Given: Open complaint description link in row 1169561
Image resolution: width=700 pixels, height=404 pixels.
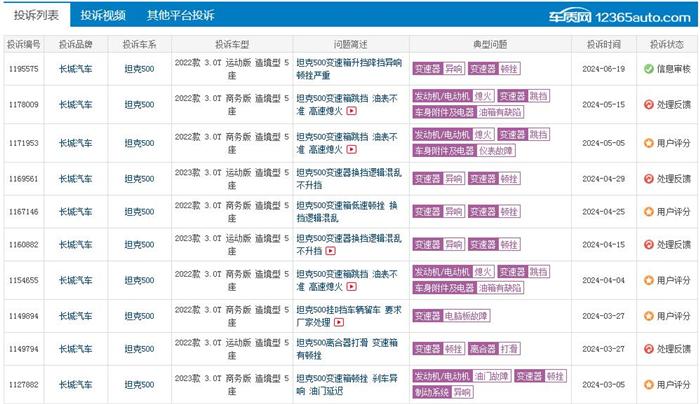Looking at the screenshot, I should click(349, 179).
